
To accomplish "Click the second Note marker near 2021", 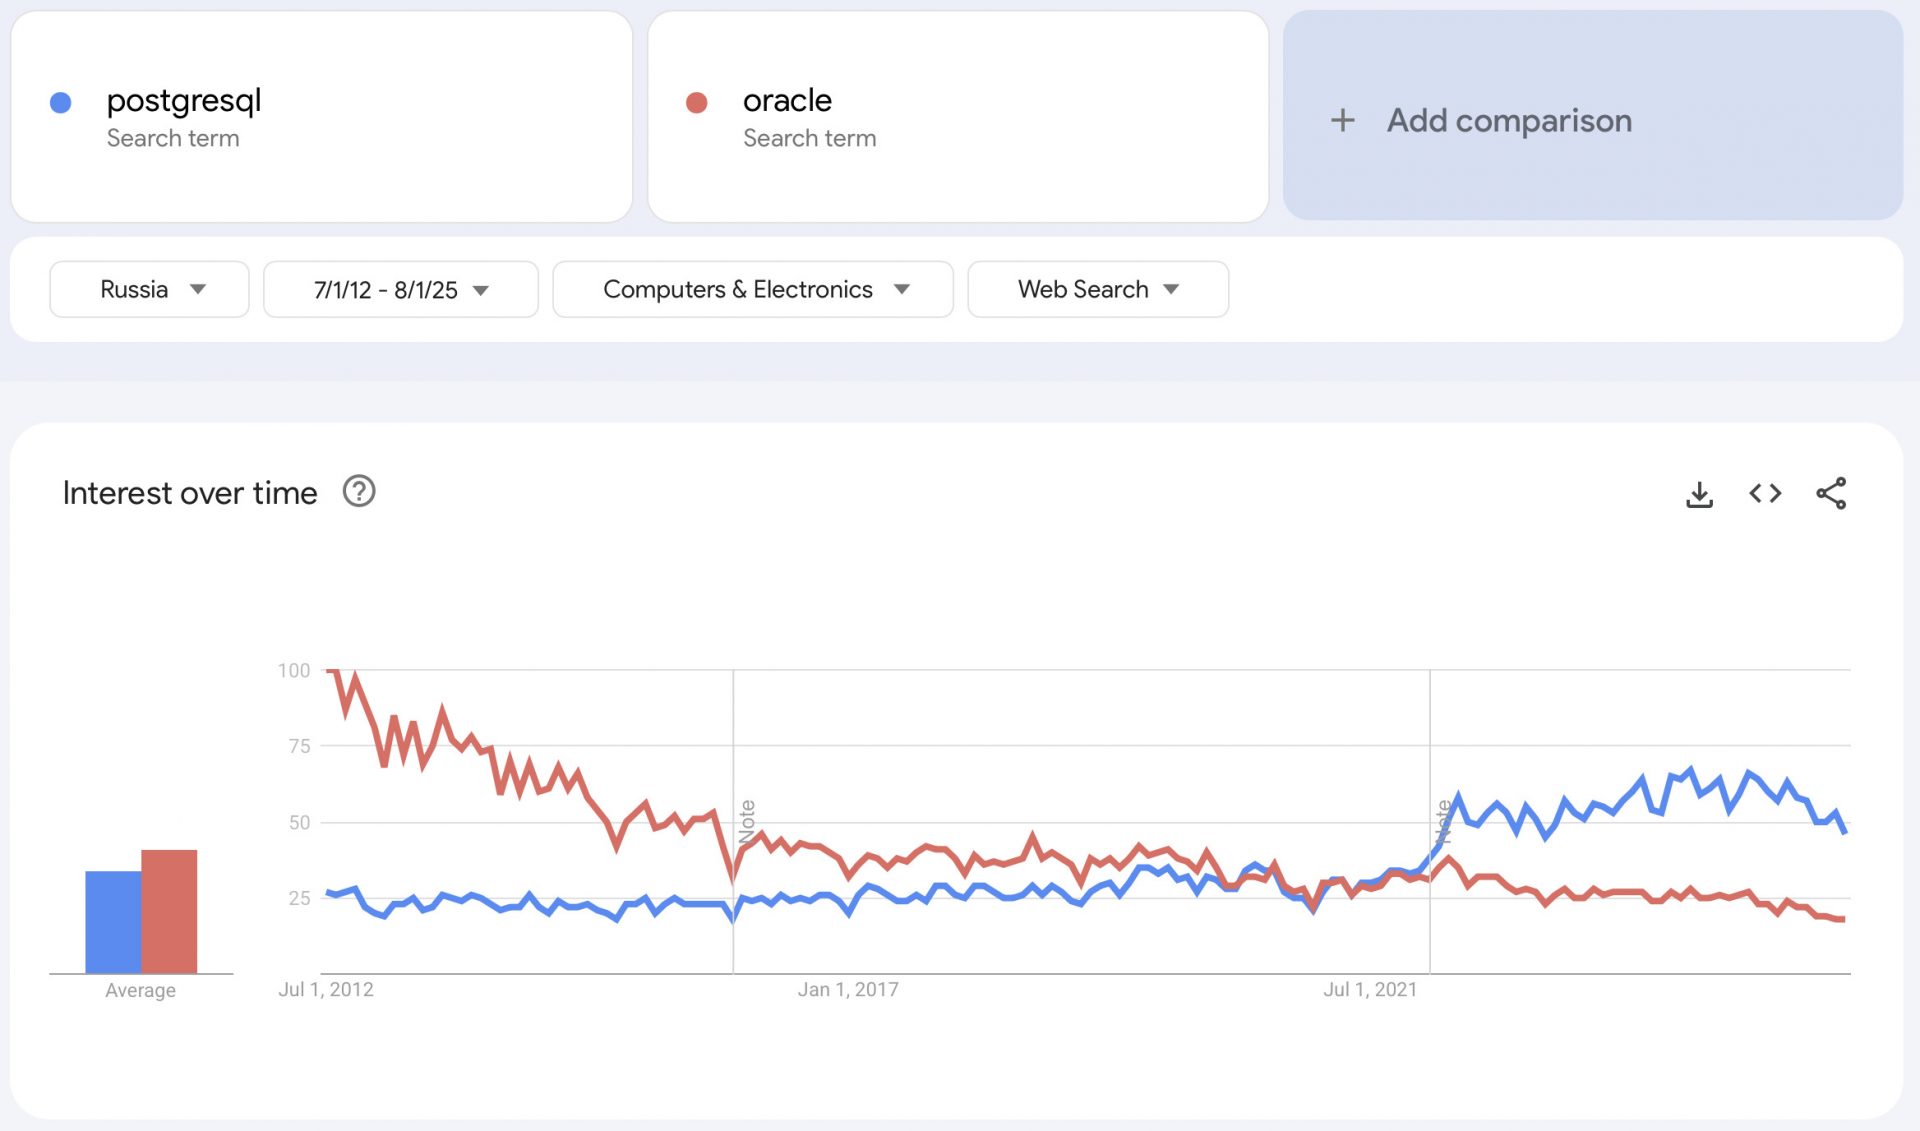I will pos(1443,822).
